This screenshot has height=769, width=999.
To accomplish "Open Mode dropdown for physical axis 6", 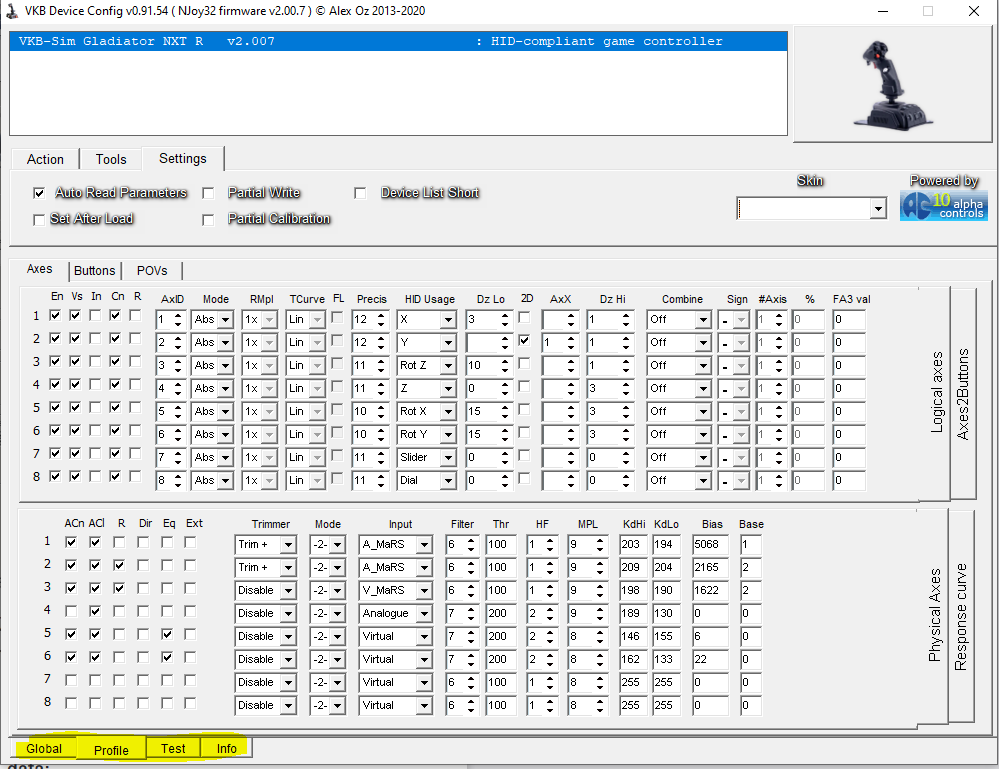I will [338, 659].
